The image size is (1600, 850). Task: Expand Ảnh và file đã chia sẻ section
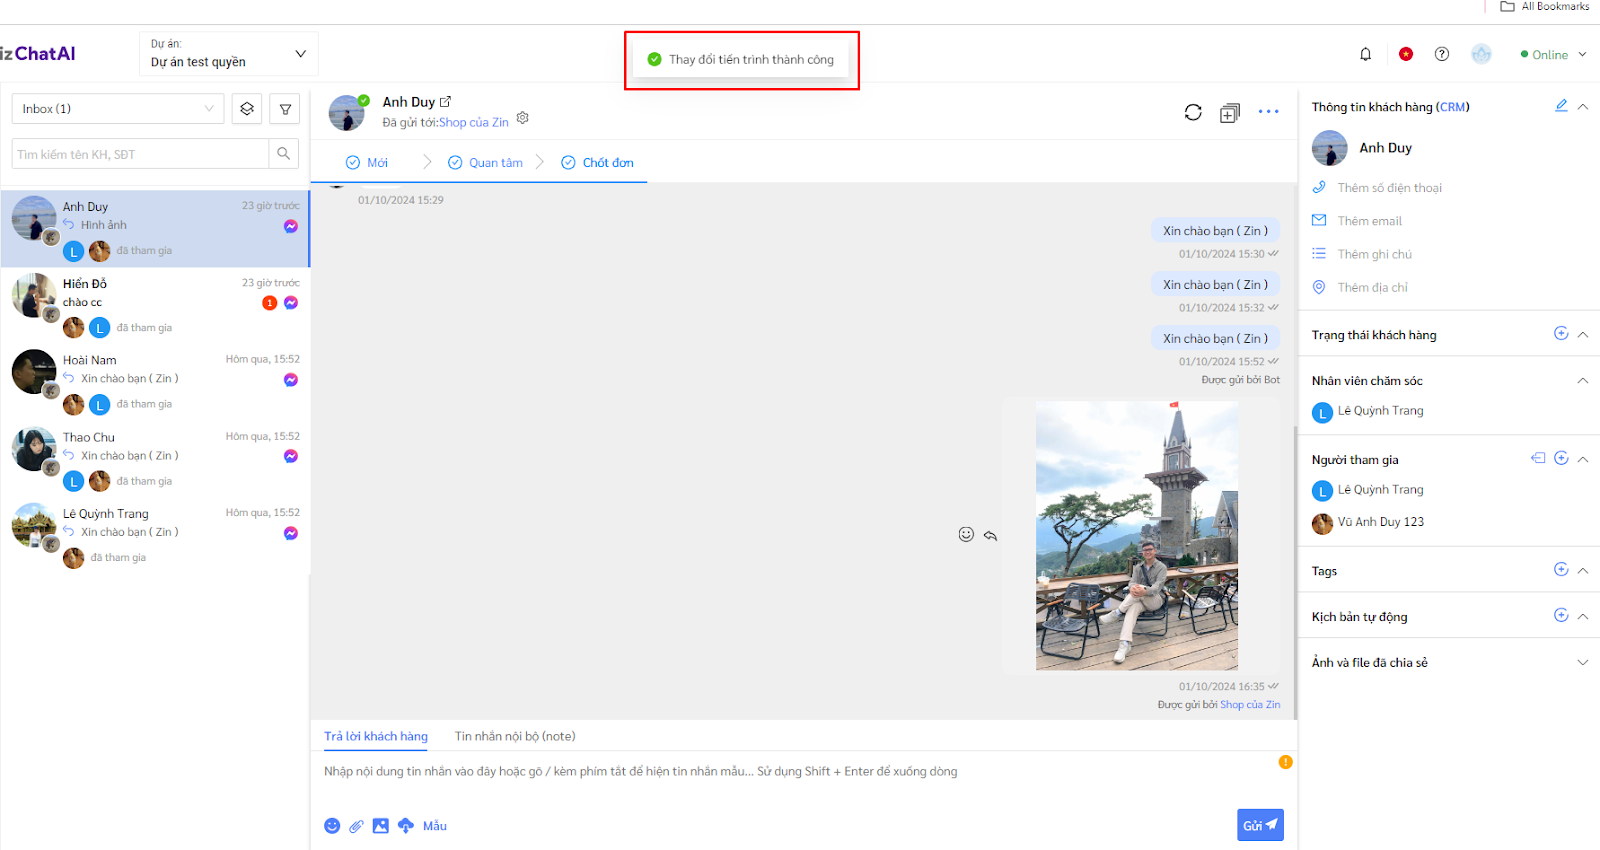[x=1582, y=662]
